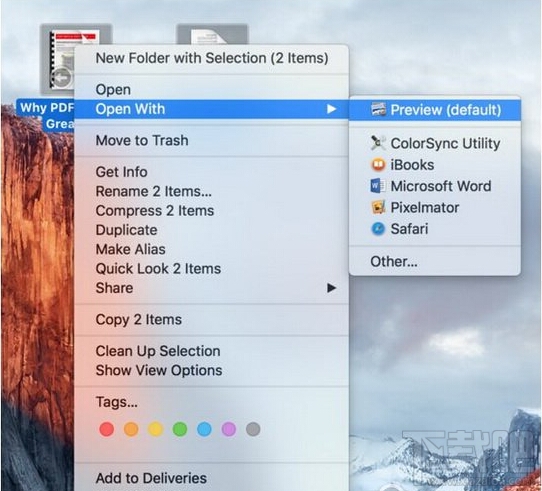This screenshot has height=491, width=542.
Task: Click the iBooks app icon
Action: [x=378, y=165]
